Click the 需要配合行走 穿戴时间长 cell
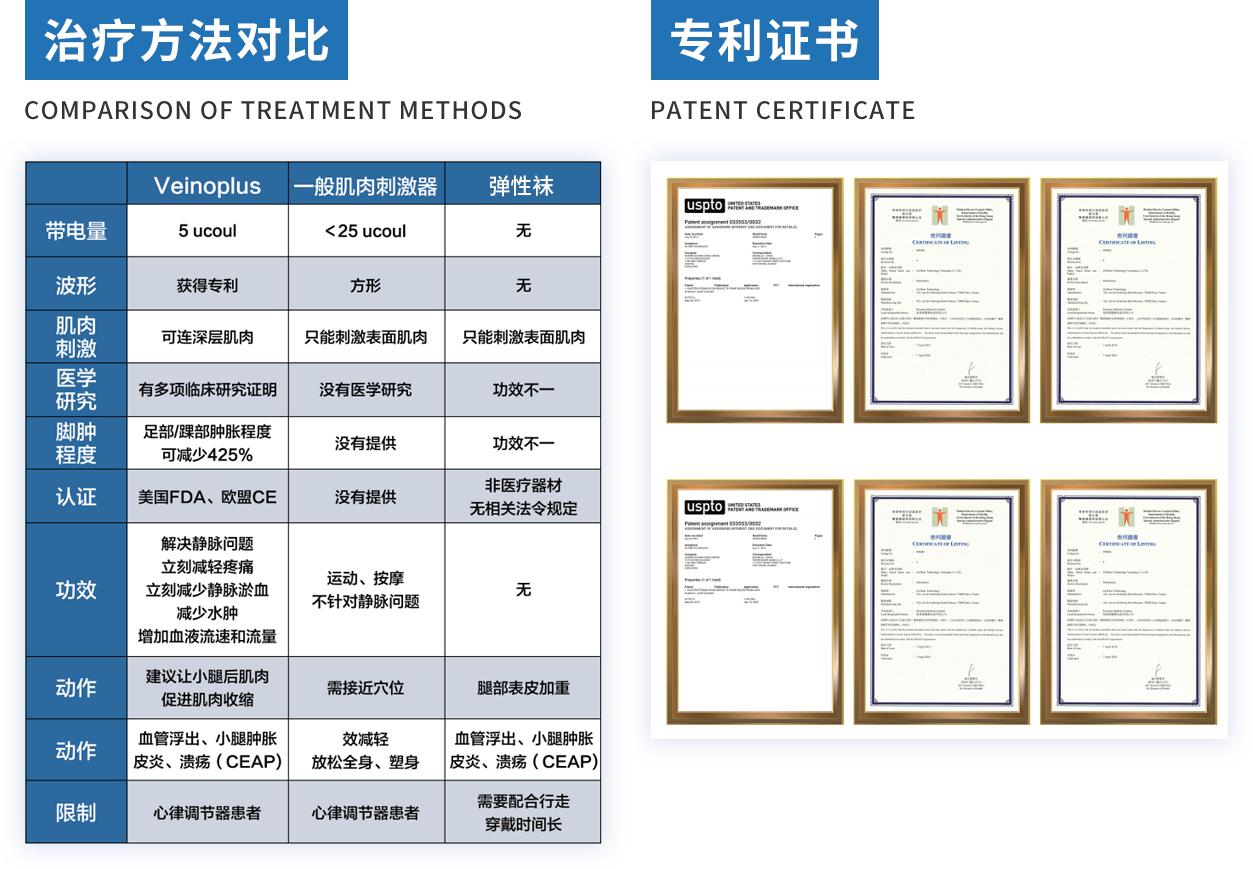The image size is (1253, 869). tap(522, 812)
